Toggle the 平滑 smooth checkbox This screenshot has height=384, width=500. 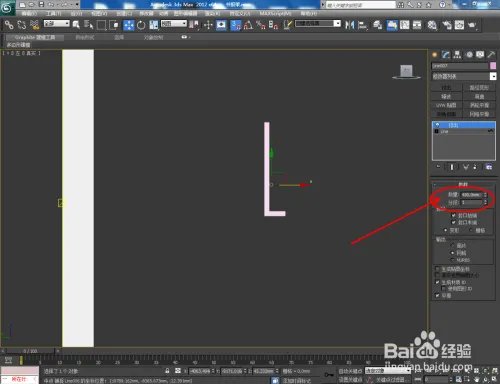pos(437,295)
